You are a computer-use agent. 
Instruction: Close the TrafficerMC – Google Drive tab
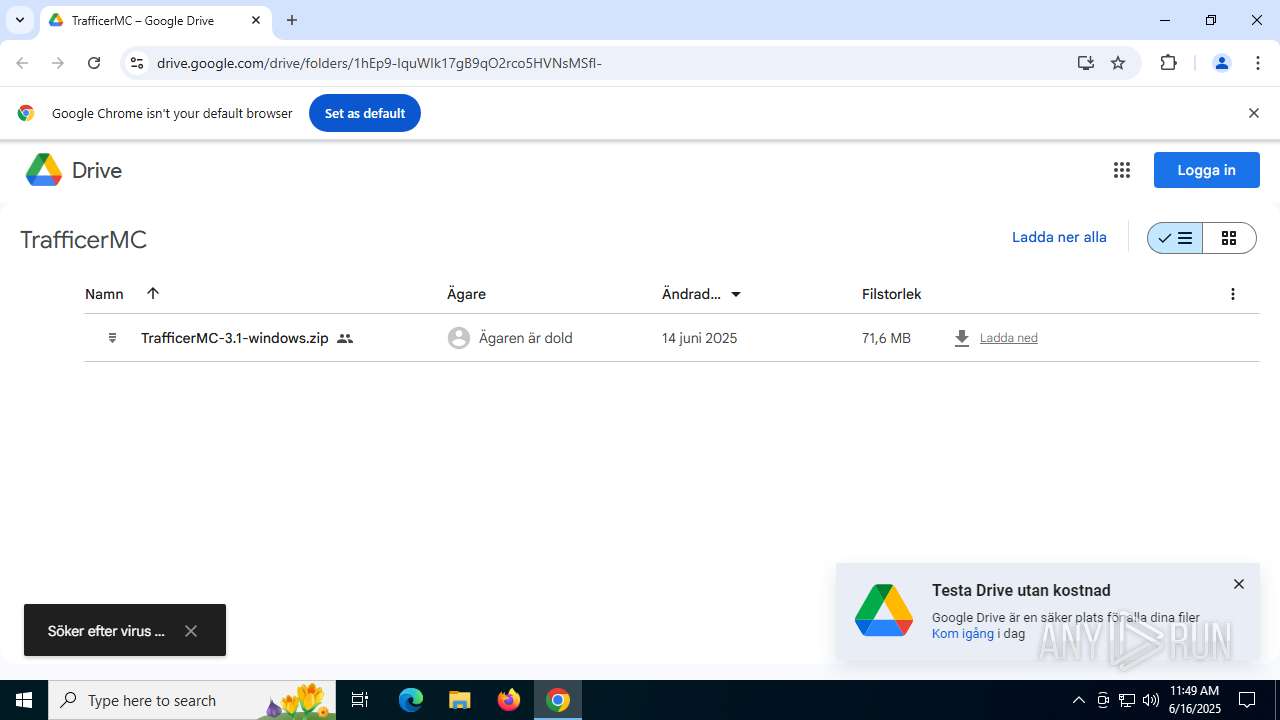click(256, 20)
